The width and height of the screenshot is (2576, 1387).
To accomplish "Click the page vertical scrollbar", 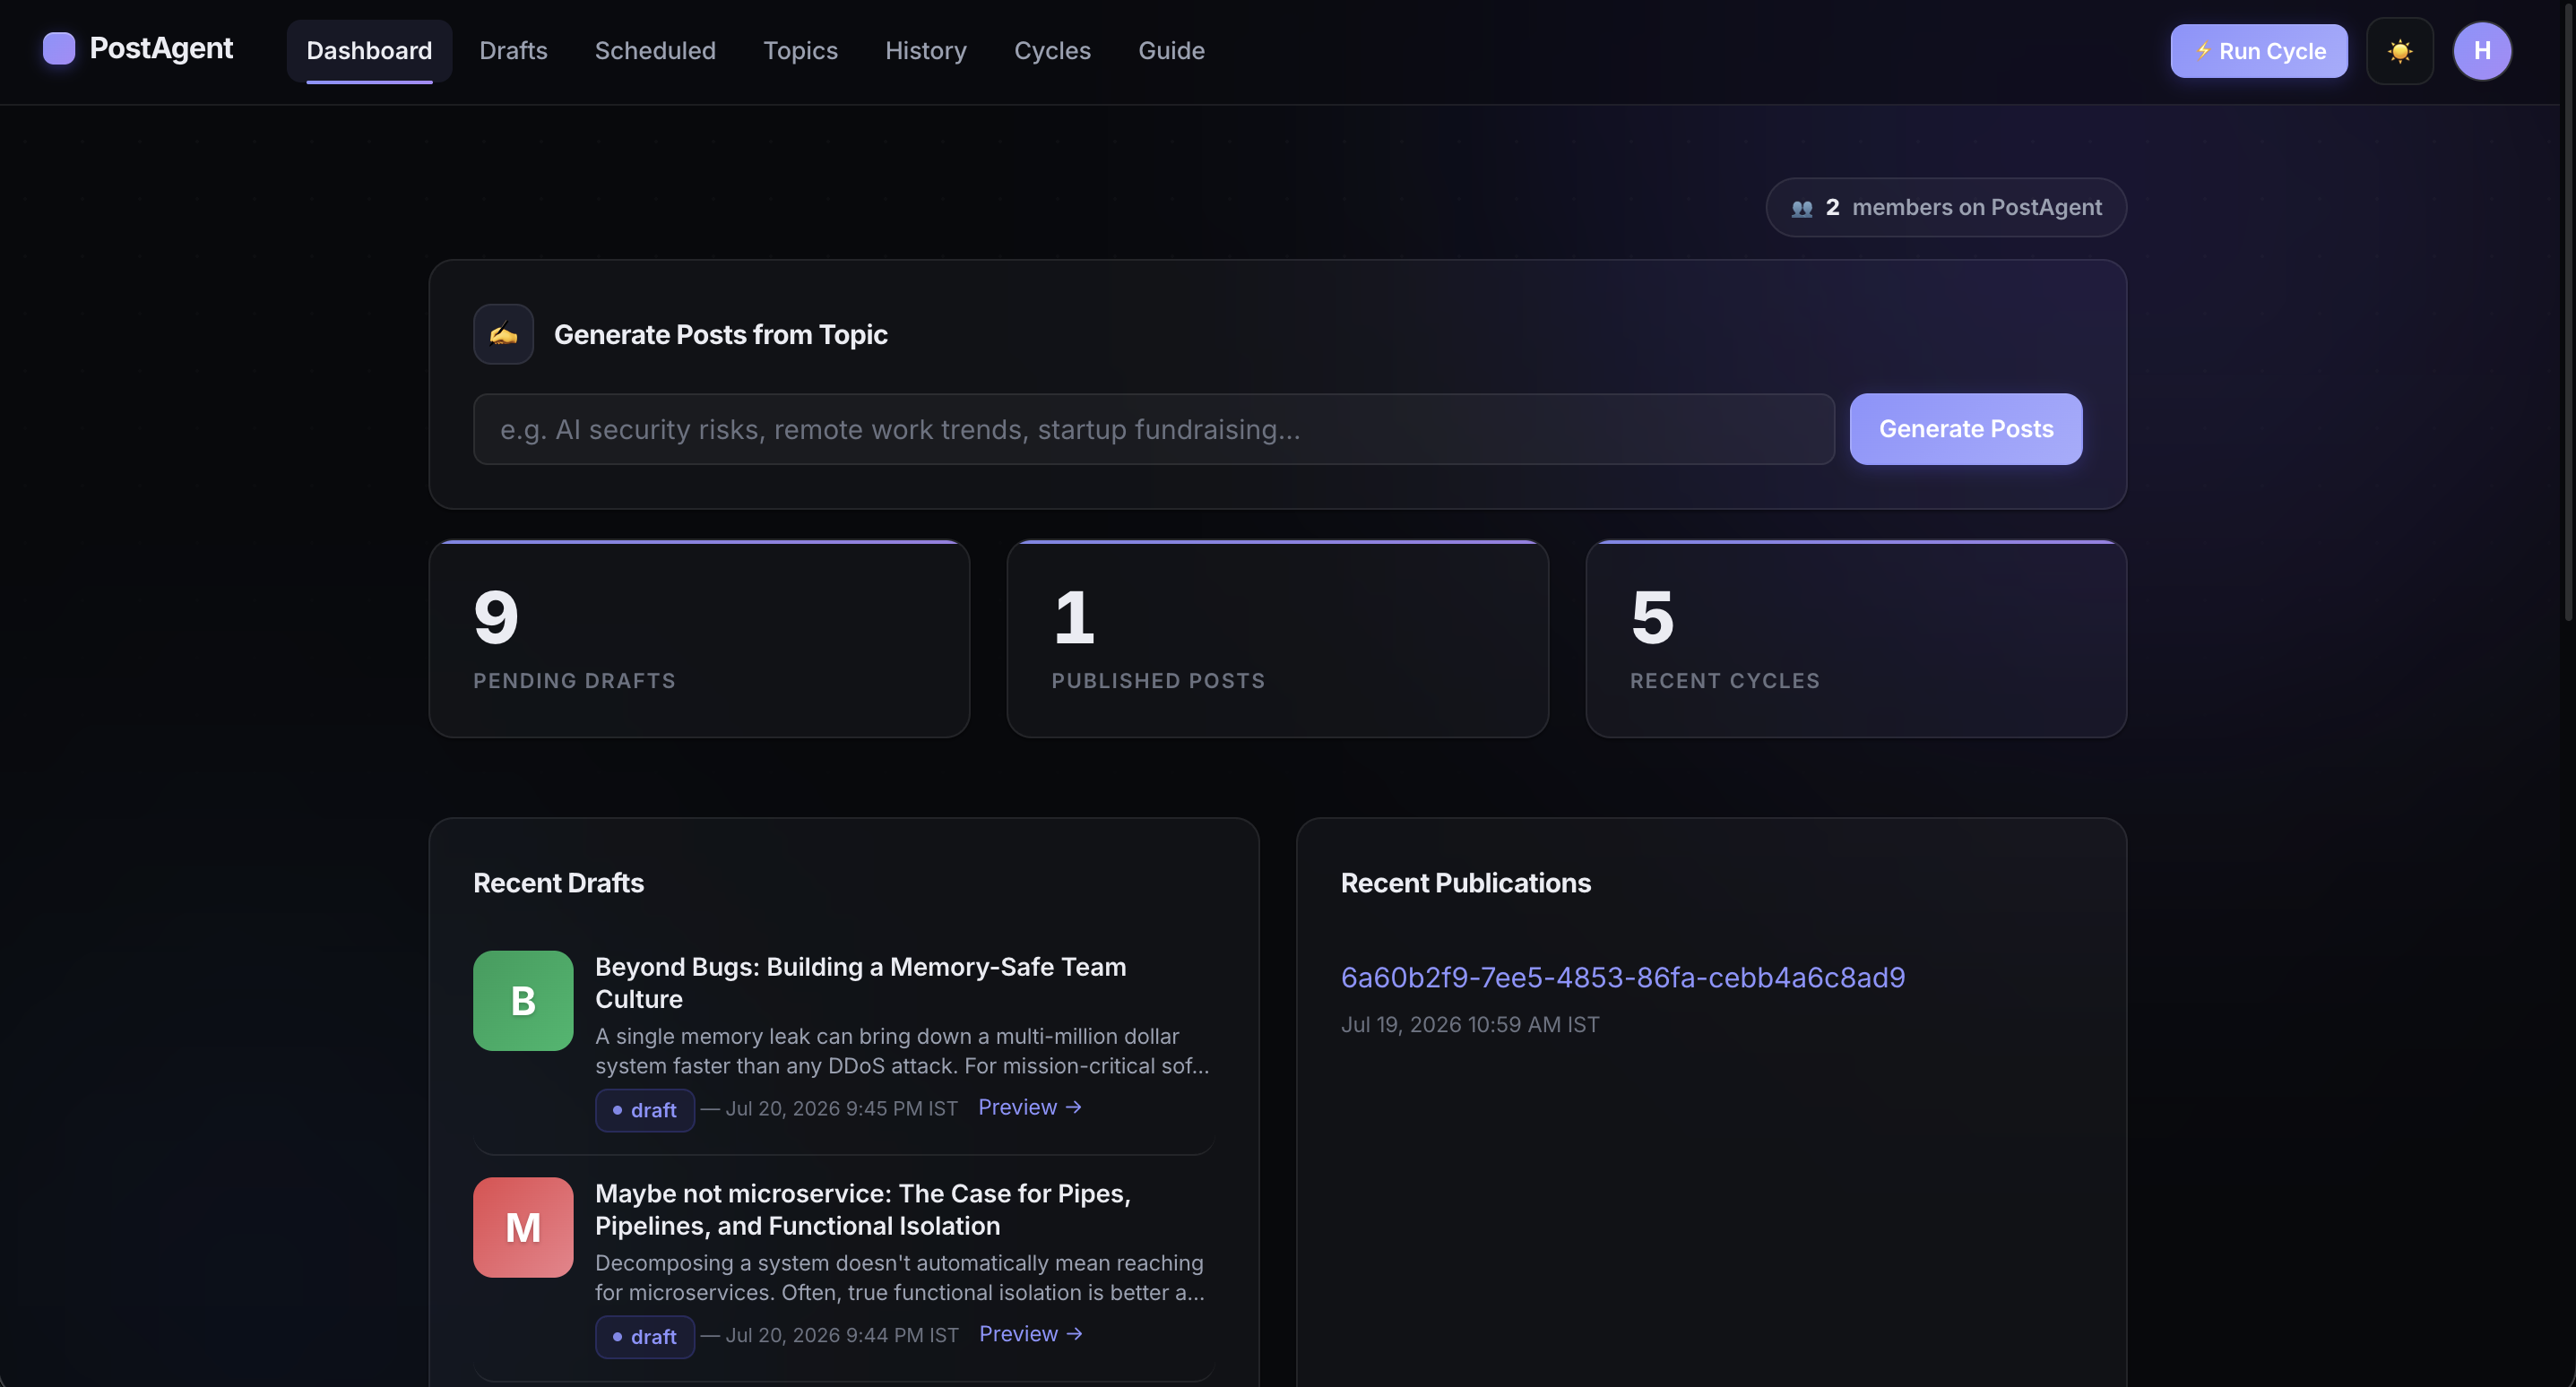I will [2568, 310].
